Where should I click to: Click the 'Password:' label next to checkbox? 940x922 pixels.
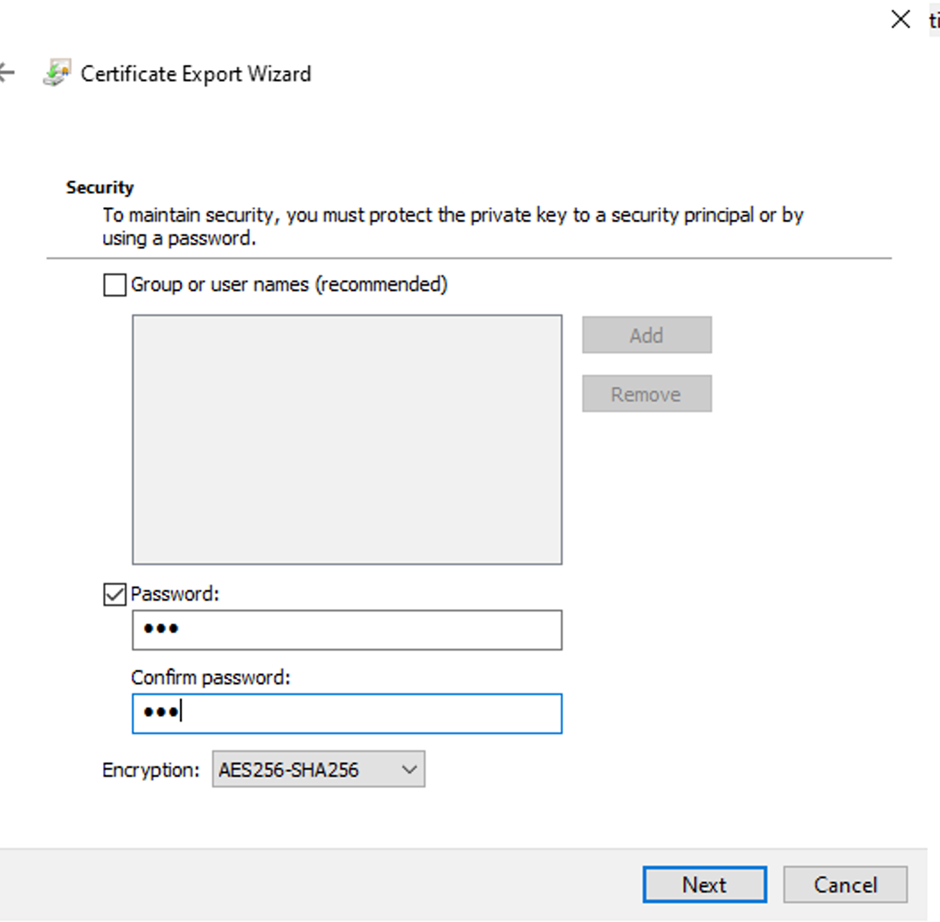[x=175, y=594]
